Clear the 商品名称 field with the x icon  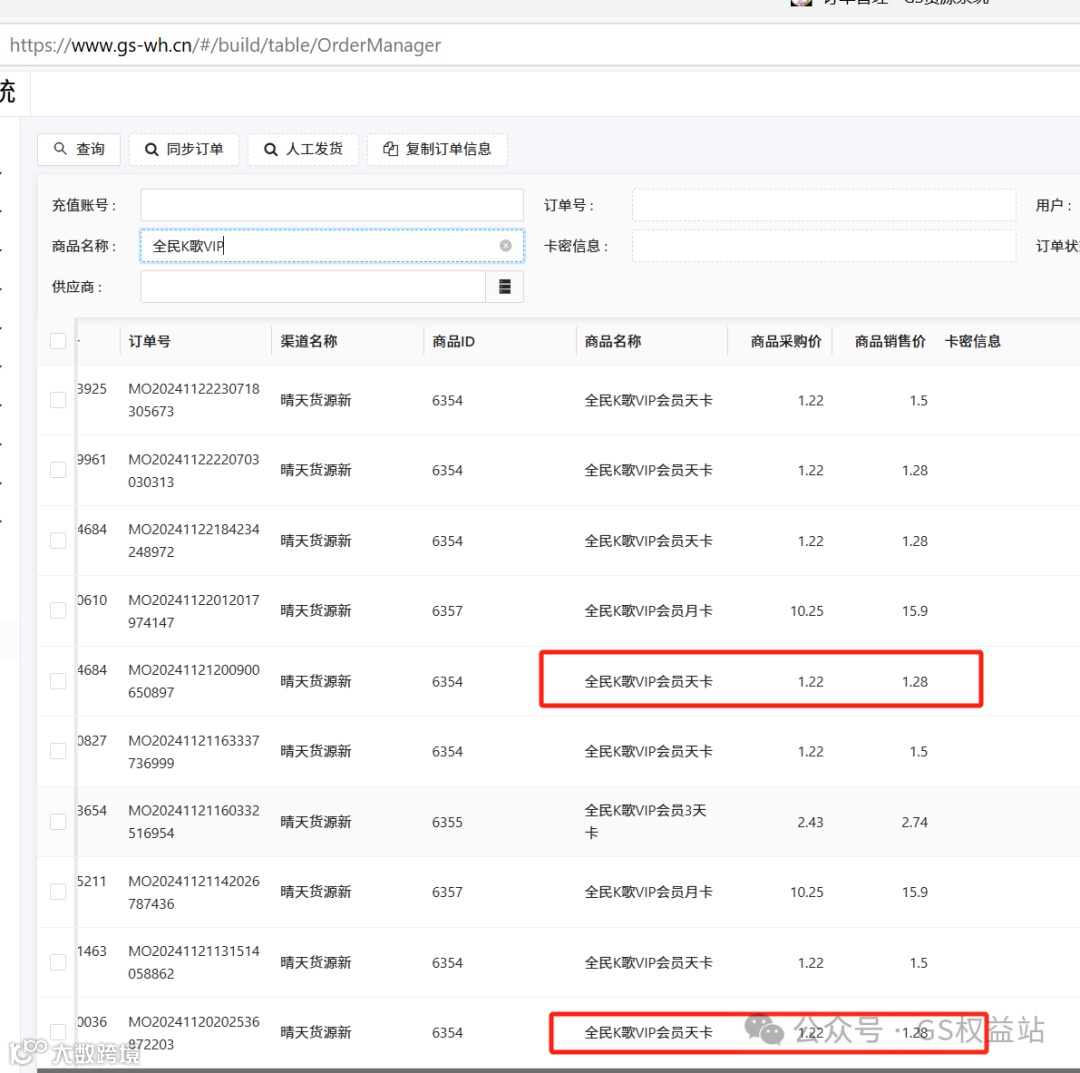pos(506,246)
